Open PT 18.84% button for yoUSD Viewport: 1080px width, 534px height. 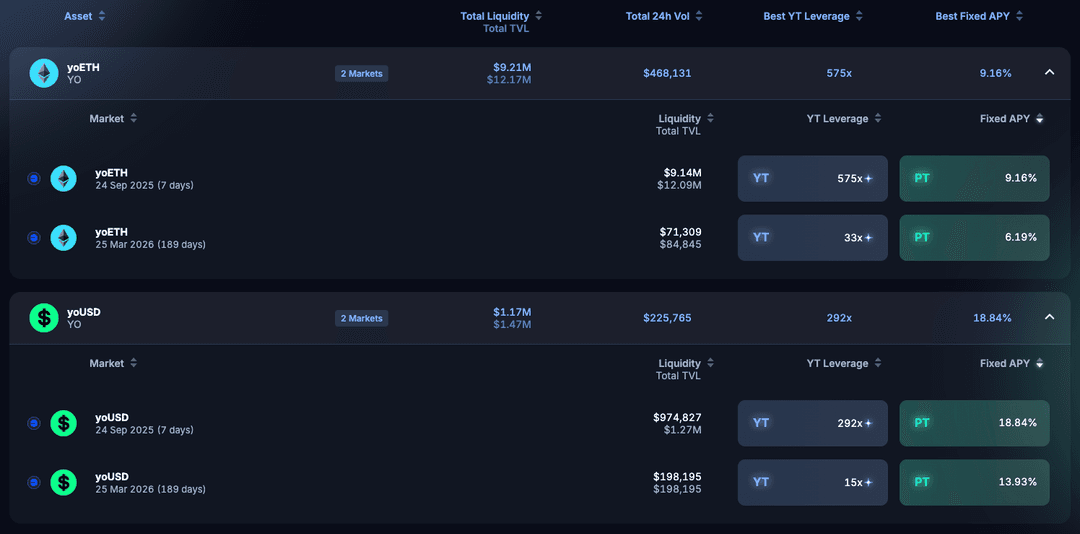pyautogui.click(x=974, y=424)
